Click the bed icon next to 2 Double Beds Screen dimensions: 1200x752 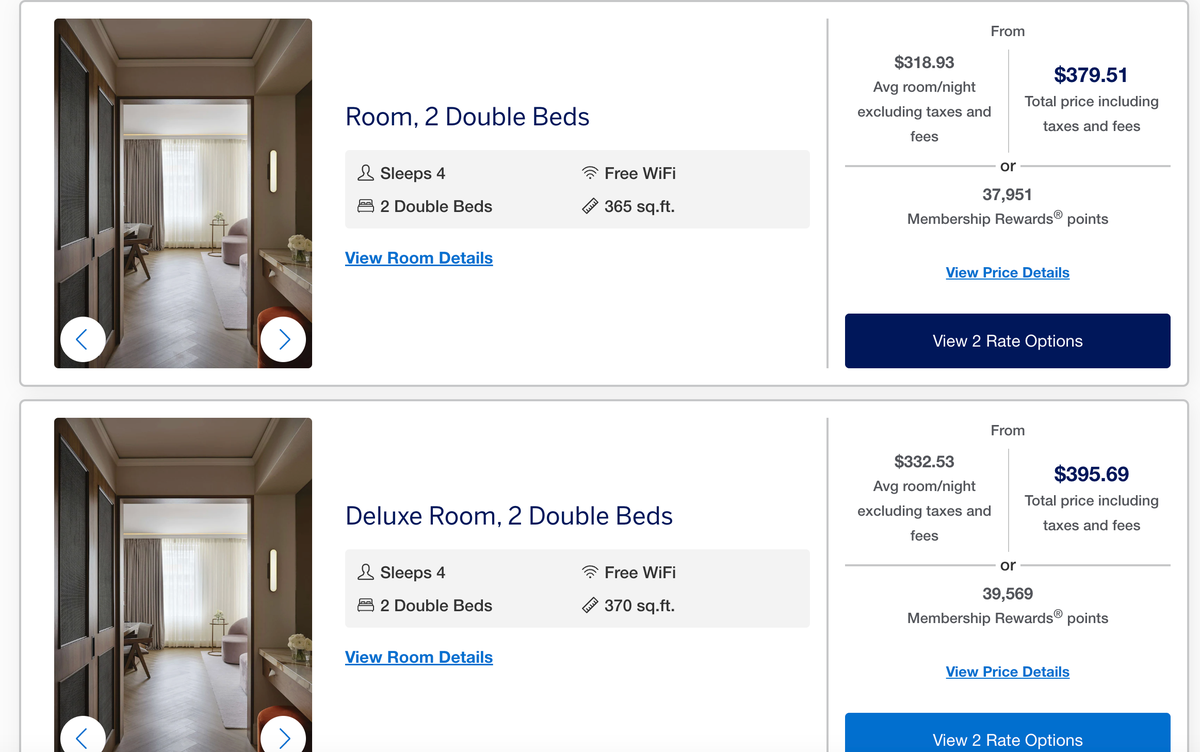click(x=367, y=206)
